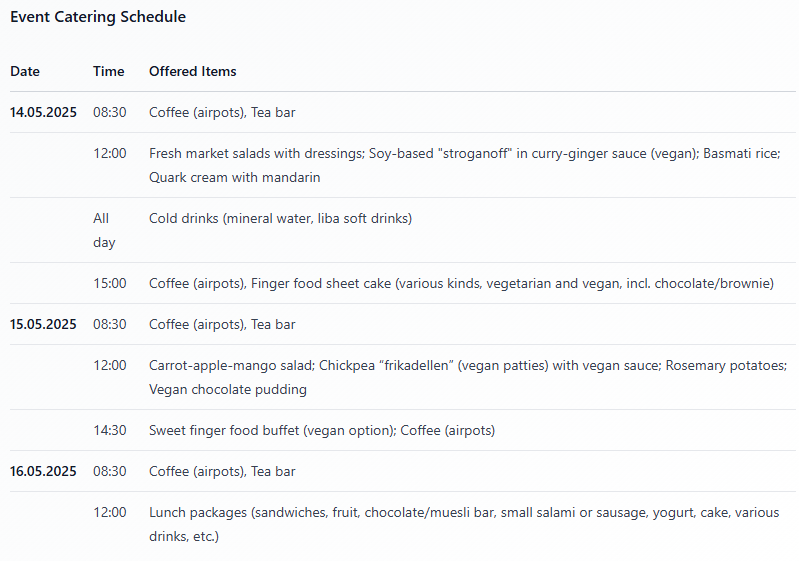Click the 14:30 time cell

(x=110, y=430)
